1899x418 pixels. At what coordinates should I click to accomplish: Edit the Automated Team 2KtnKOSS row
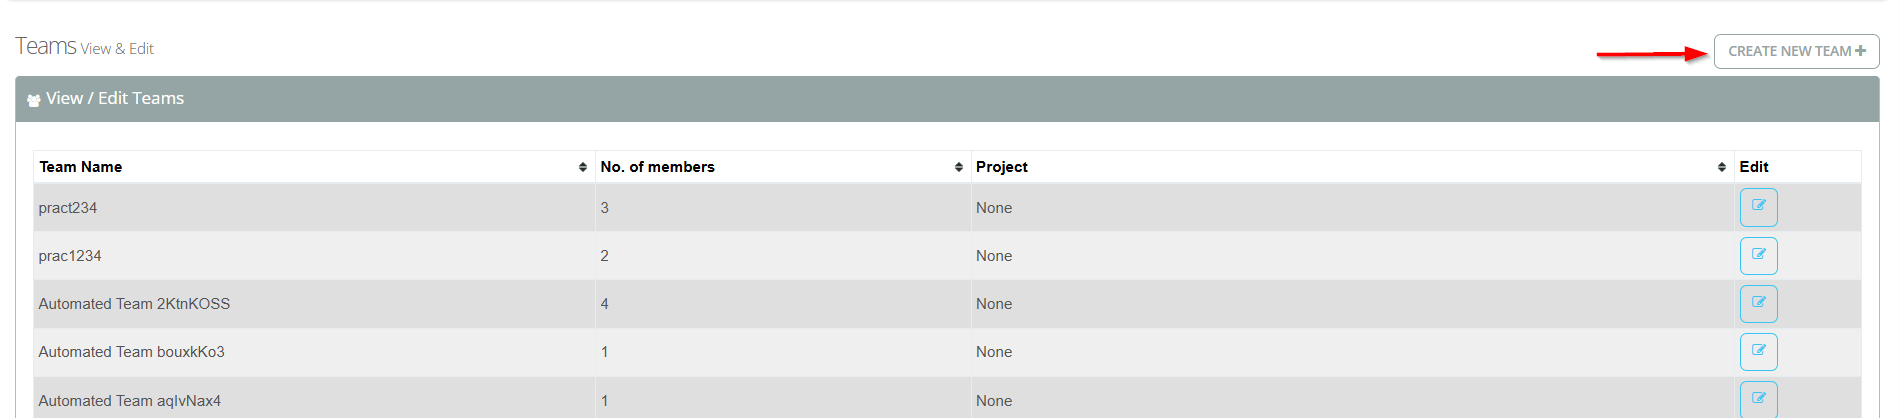tap(1758, 304)
